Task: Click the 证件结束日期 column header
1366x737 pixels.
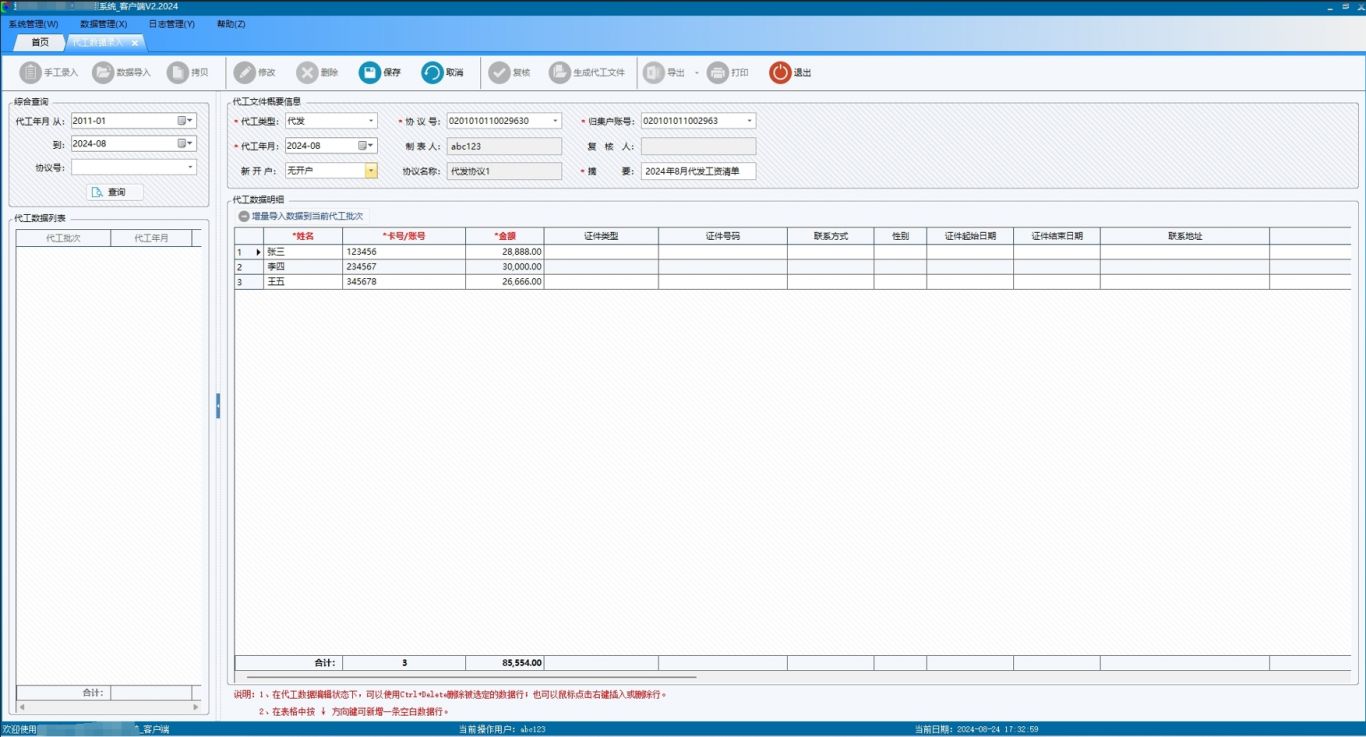Action: point(1057,236)
